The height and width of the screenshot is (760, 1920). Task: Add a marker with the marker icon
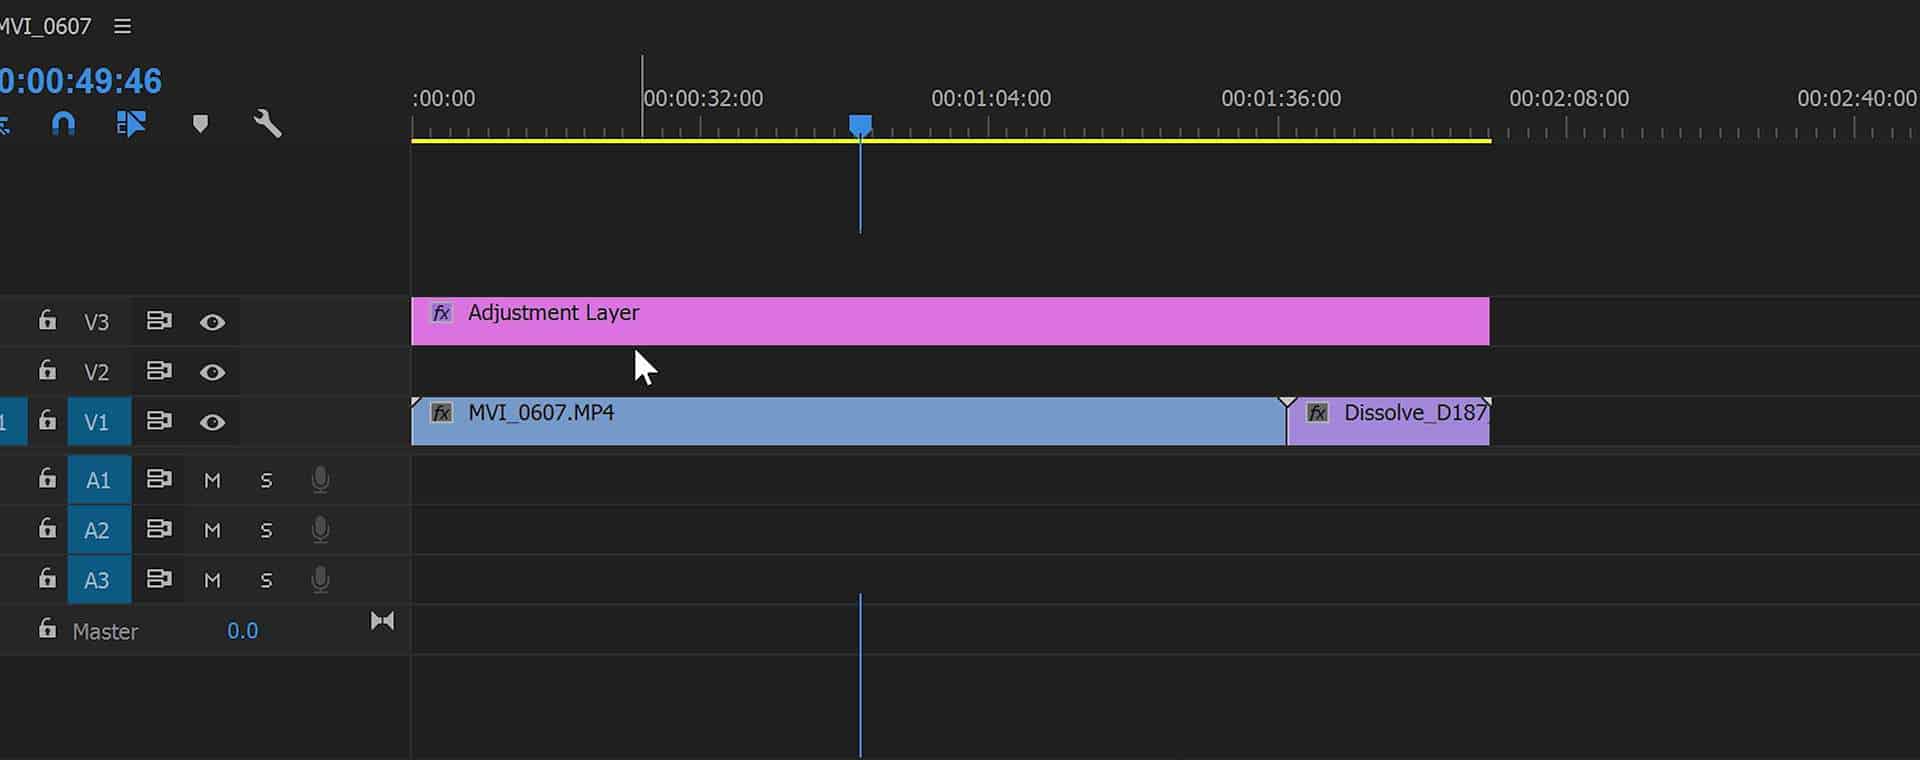(x=200, y=123)
